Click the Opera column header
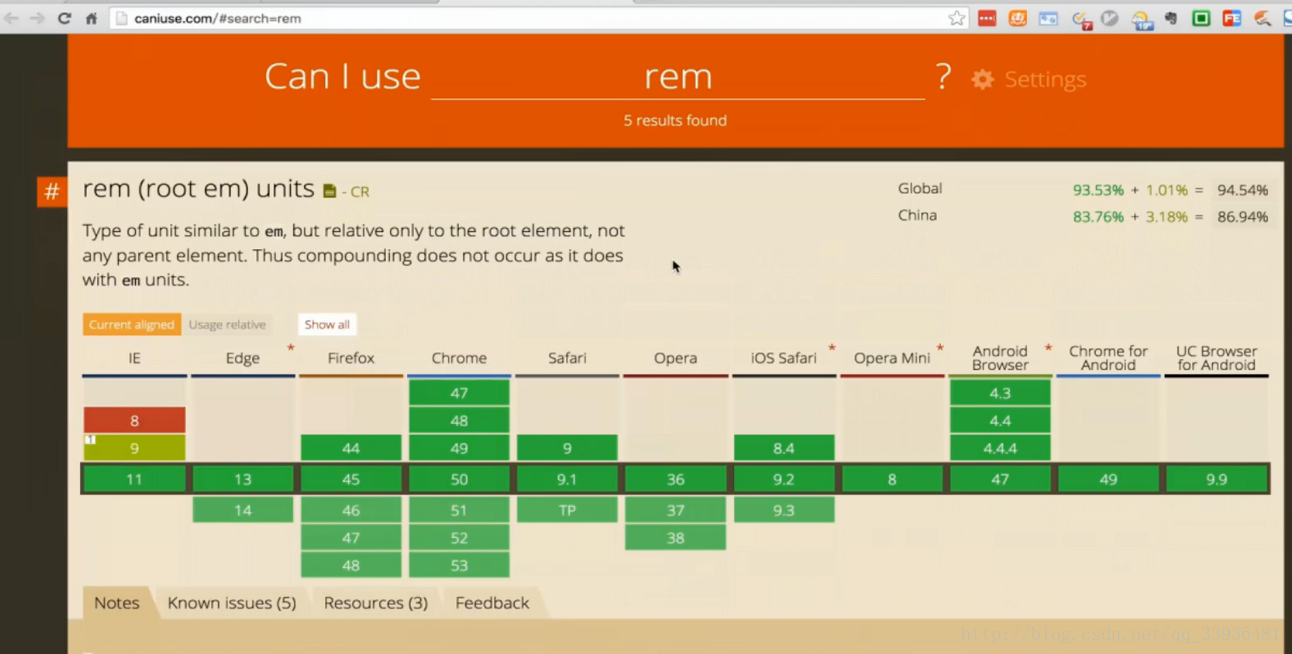This screenshot has height=654, width=1292. (675, 358)
